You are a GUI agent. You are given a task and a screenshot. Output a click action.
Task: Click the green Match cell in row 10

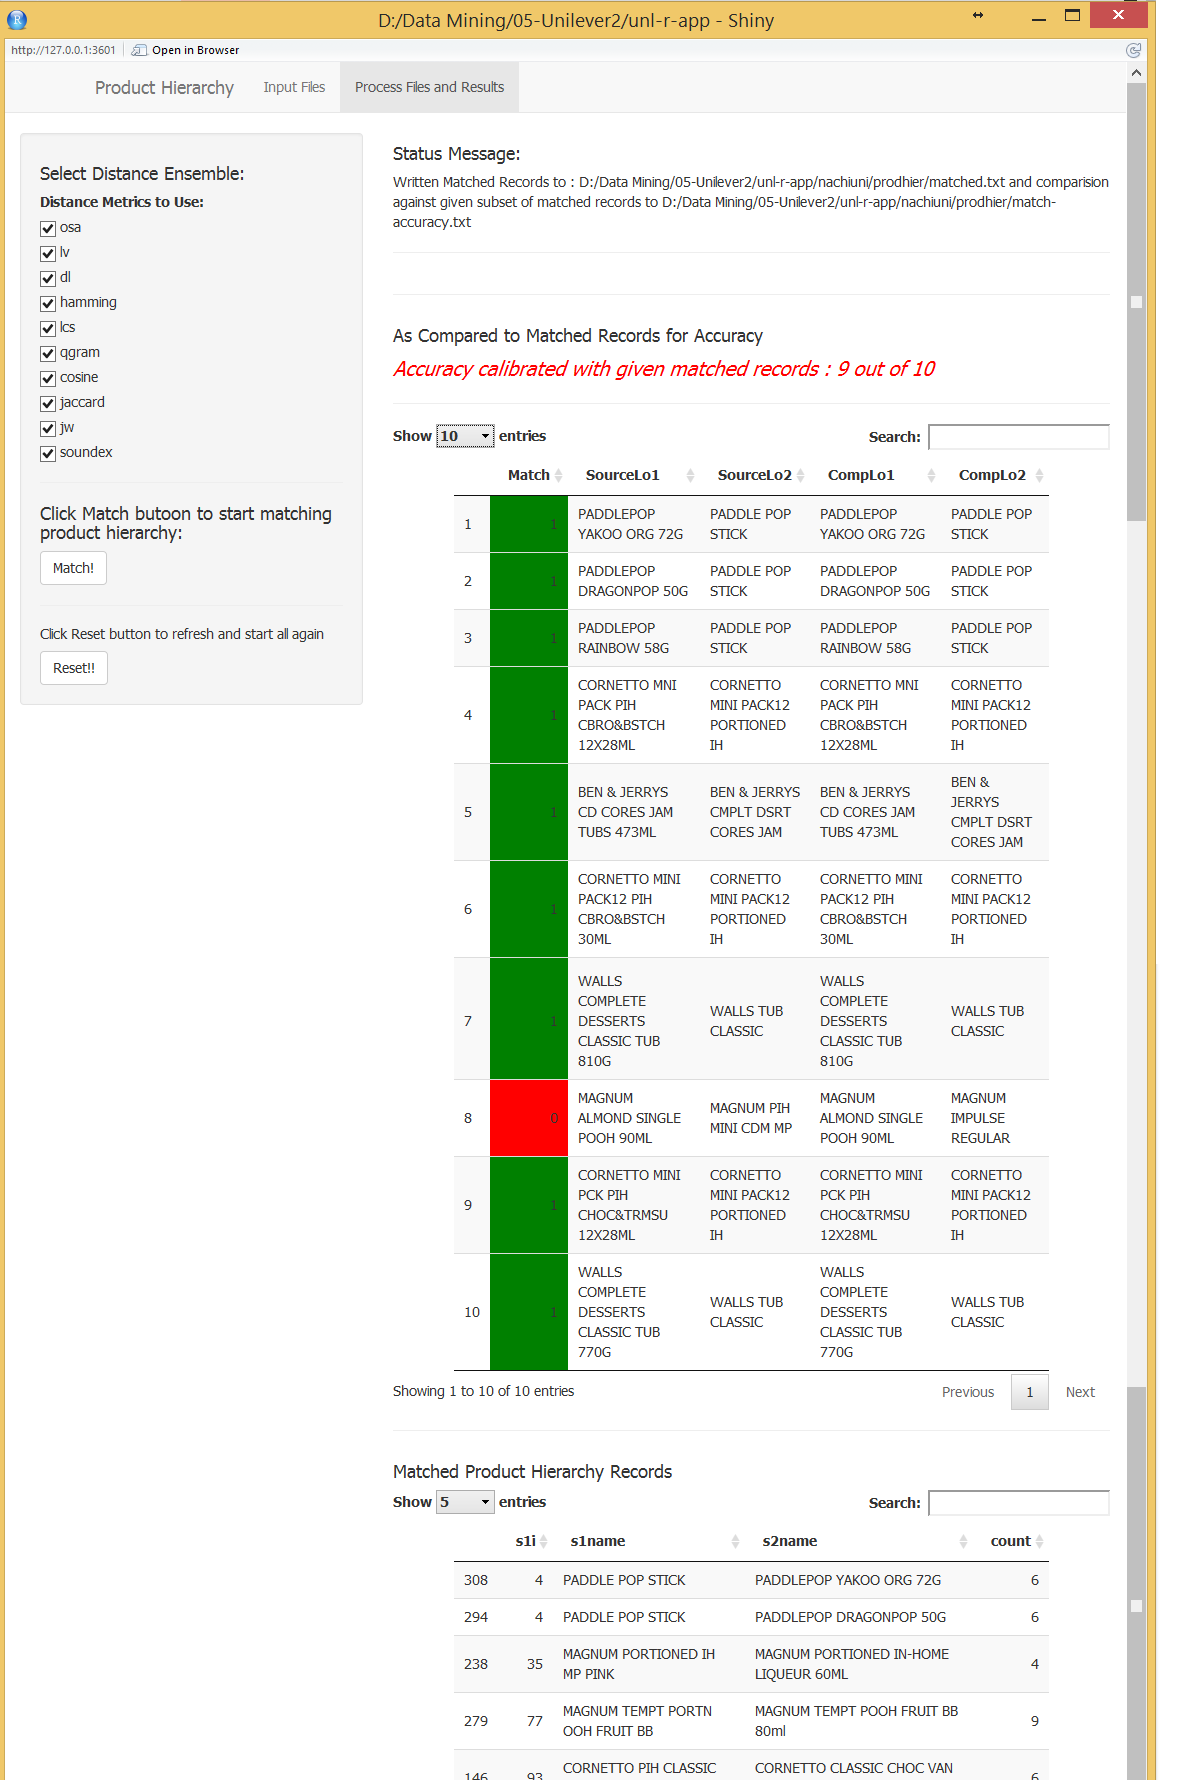coord(528,1312)
